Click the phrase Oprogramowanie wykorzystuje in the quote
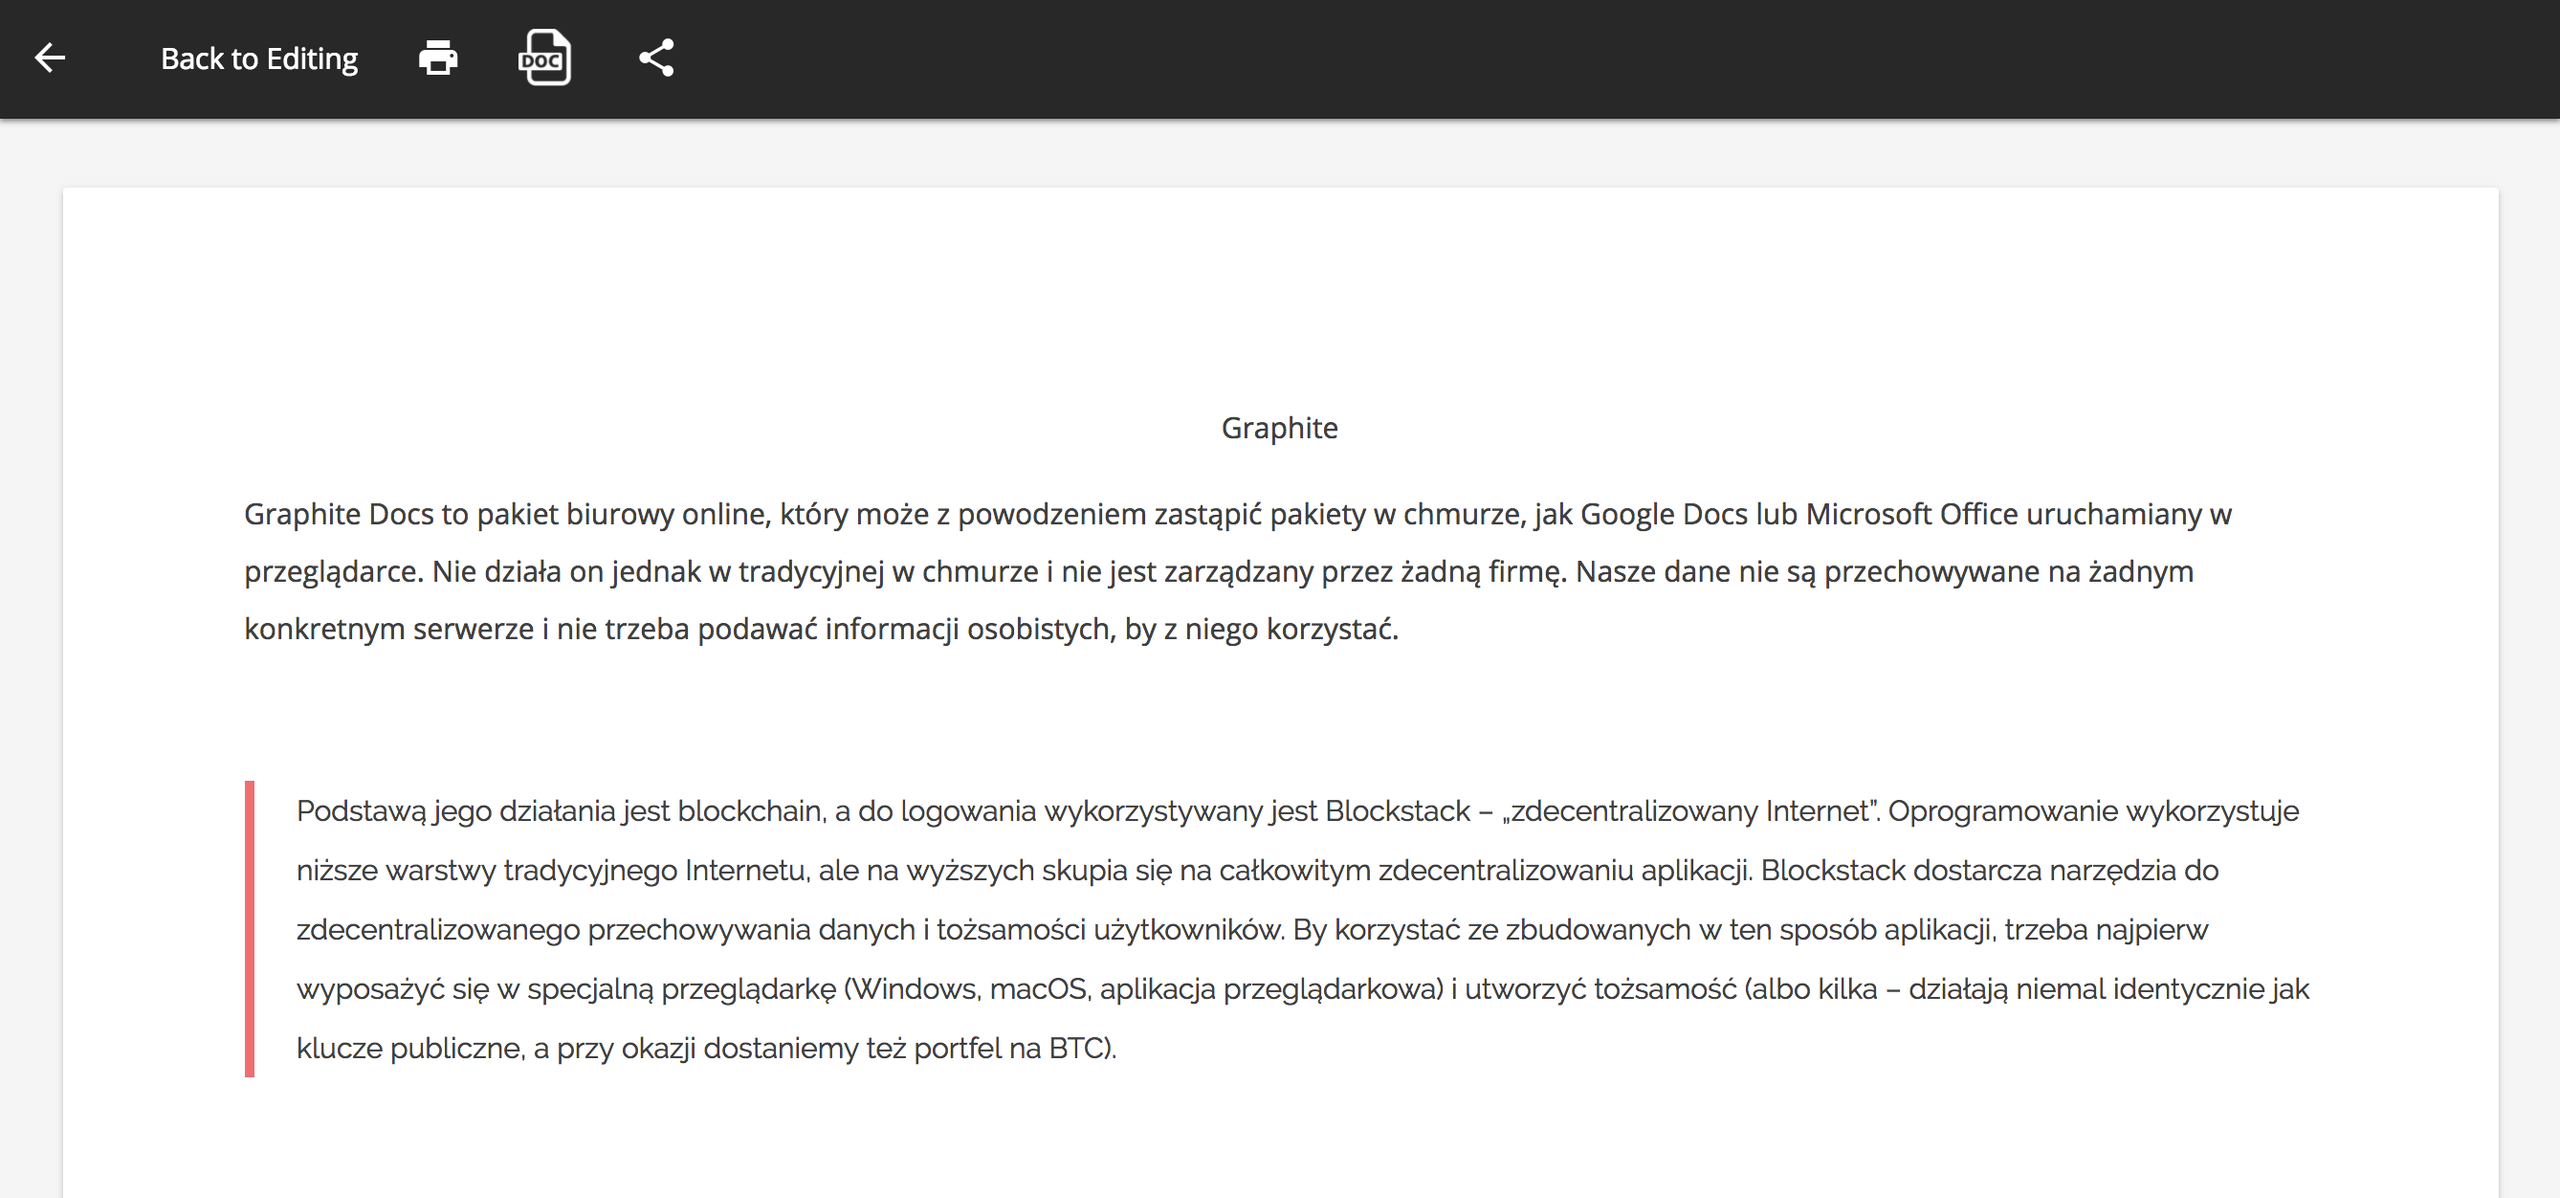2560x1198 pixels. (2093, 811)
